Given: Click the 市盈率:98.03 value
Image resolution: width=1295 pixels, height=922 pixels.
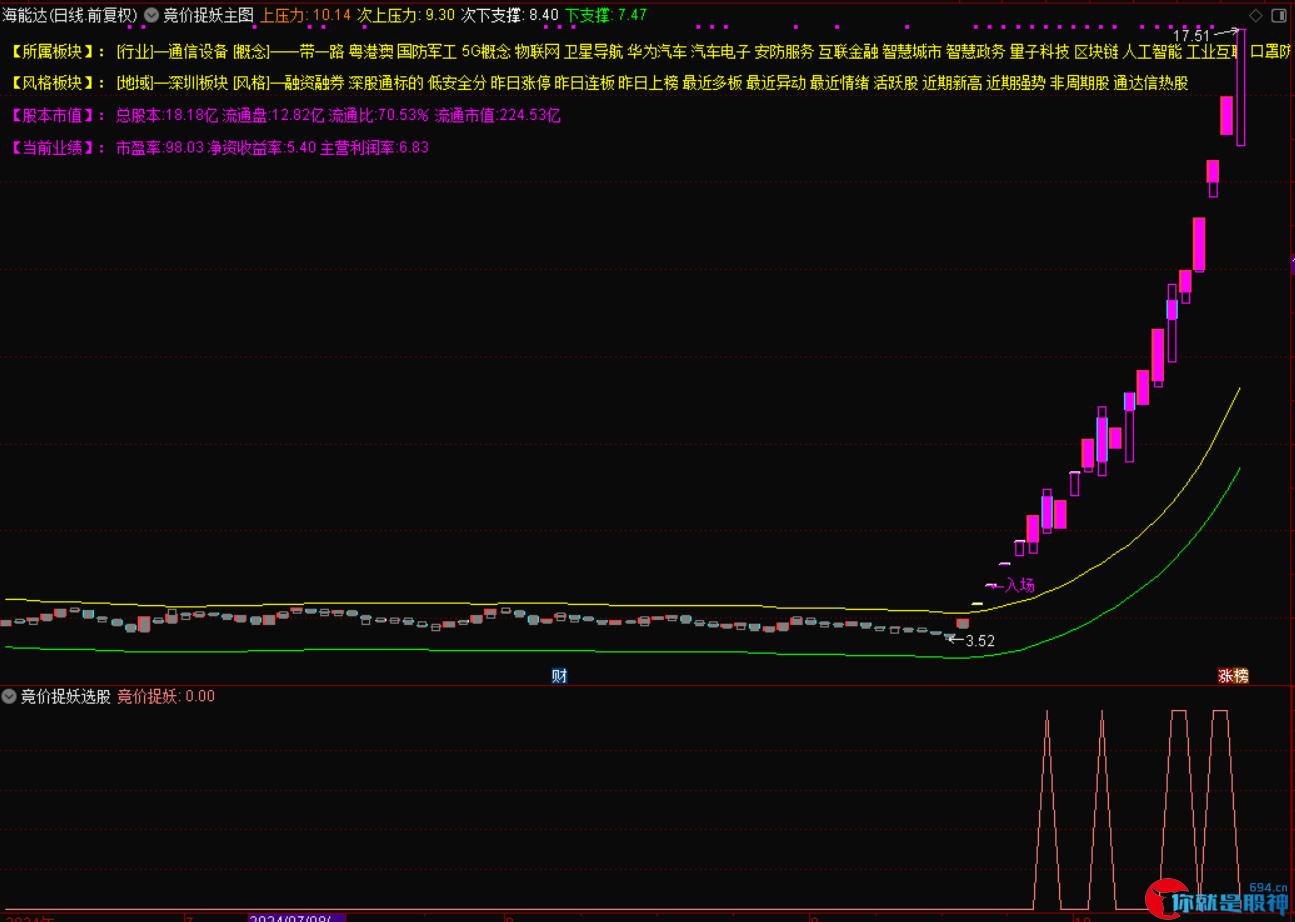Looking at the screenshot, I should point(160,147).
